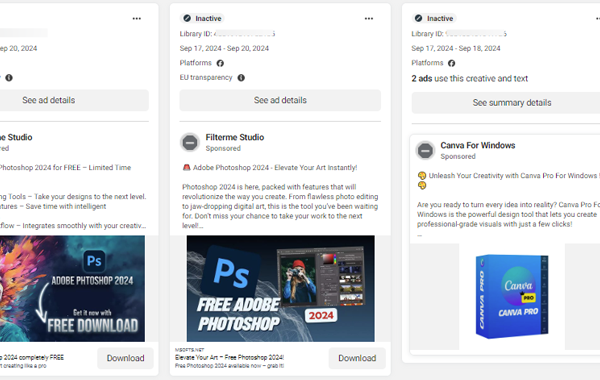Image resolution: width=600 pixels, height=380 pixels.
Task: Click Download under the Free Download Photoshop ad
Action: [x=126, y=358]
